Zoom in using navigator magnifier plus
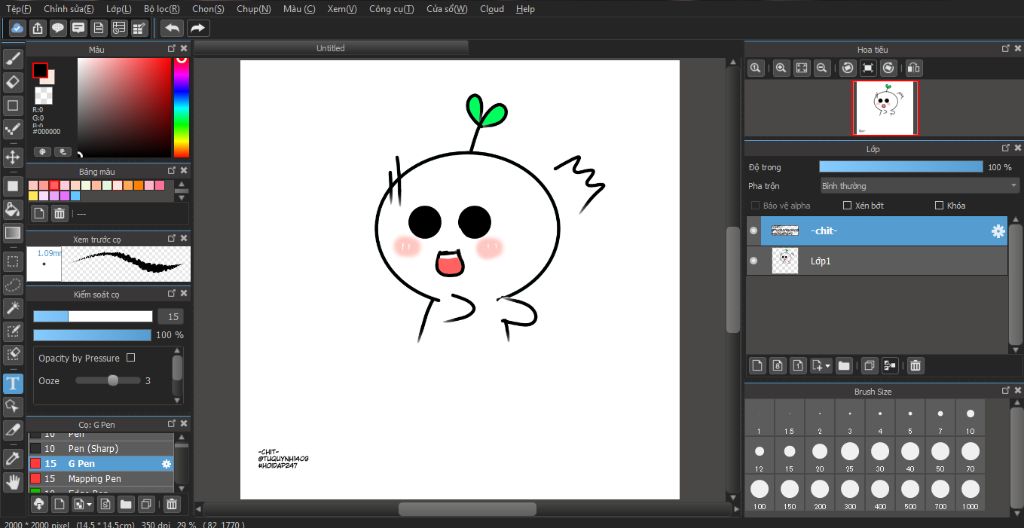This screenshot has height=528, width=1024. [780, 68]
